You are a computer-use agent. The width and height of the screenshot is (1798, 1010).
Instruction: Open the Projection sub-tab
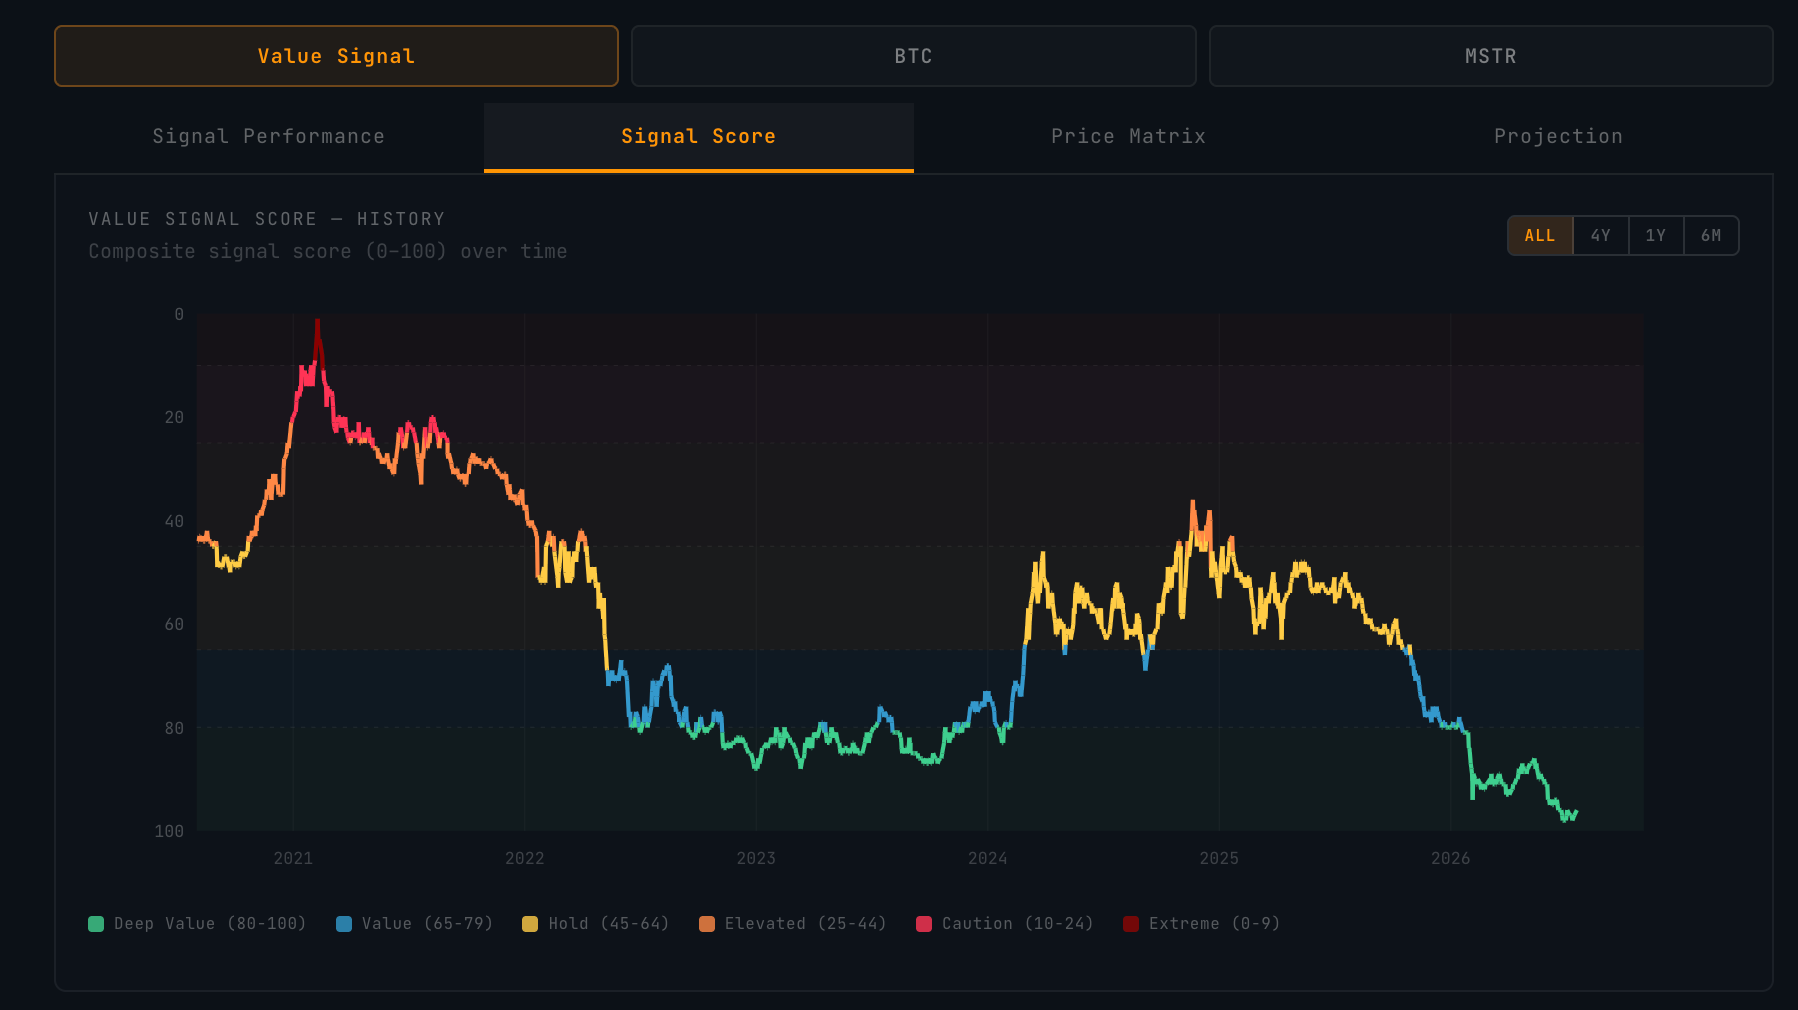[1558, 137]
